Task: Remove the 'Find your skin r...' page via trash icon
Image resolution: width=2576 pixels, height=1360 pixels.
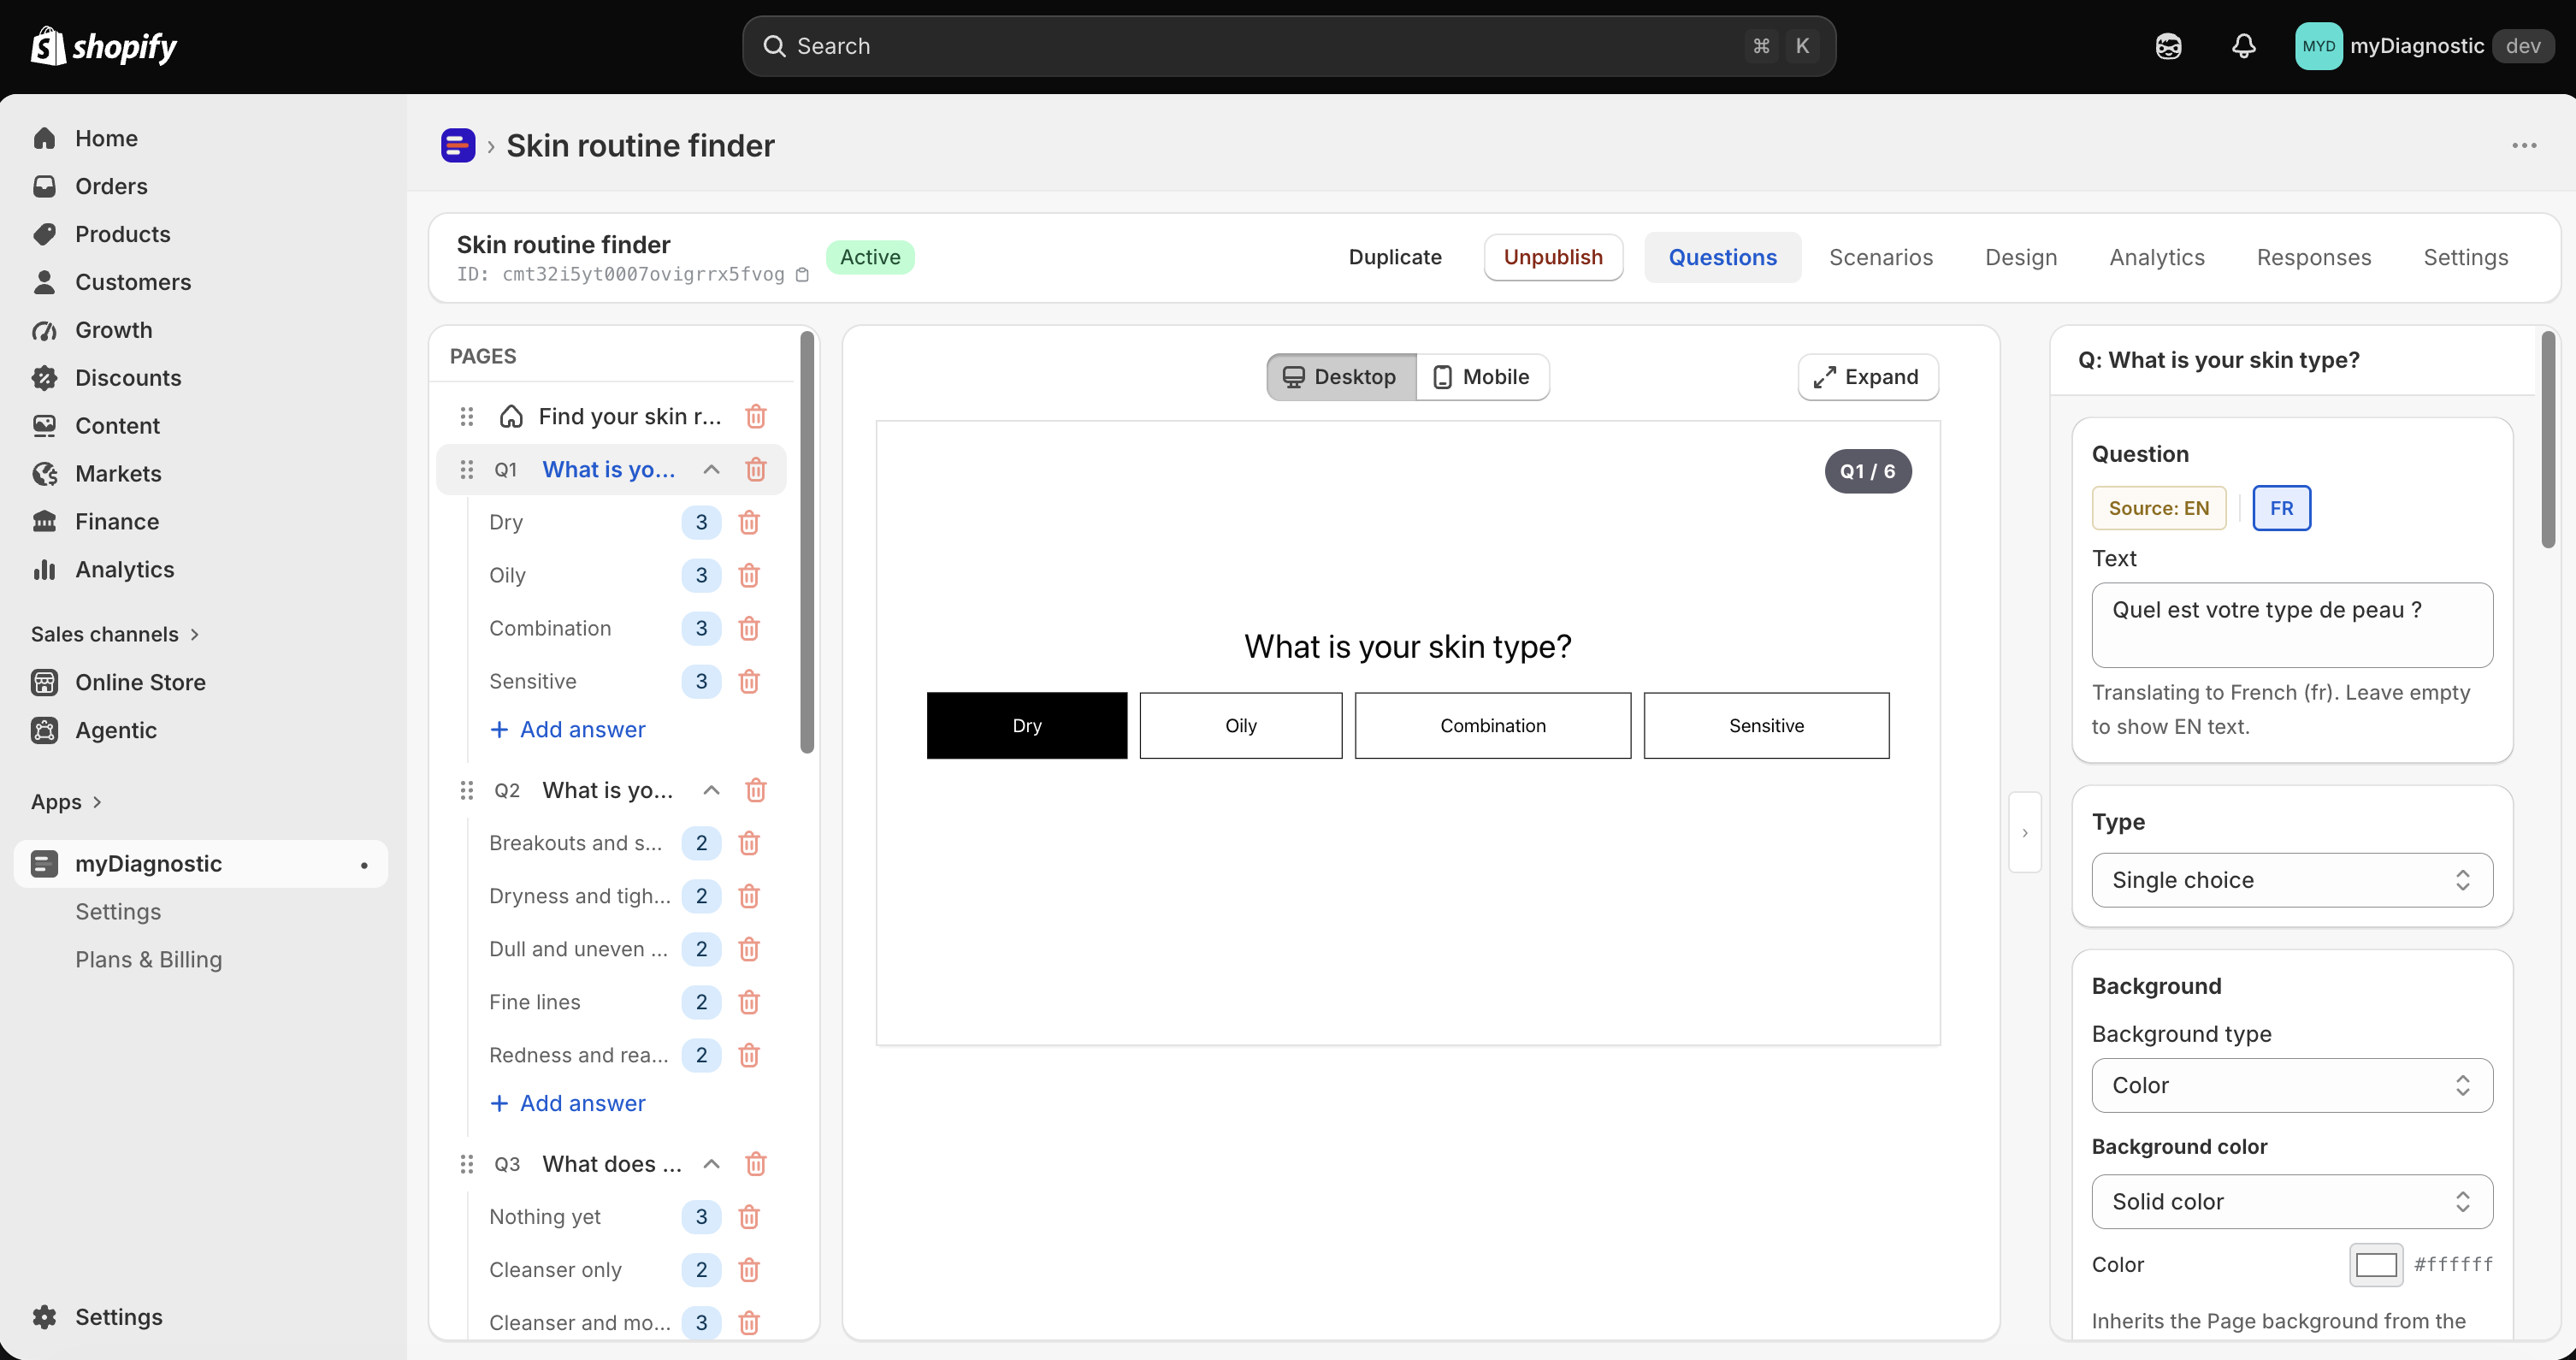Action: click(x=756, y=416)
